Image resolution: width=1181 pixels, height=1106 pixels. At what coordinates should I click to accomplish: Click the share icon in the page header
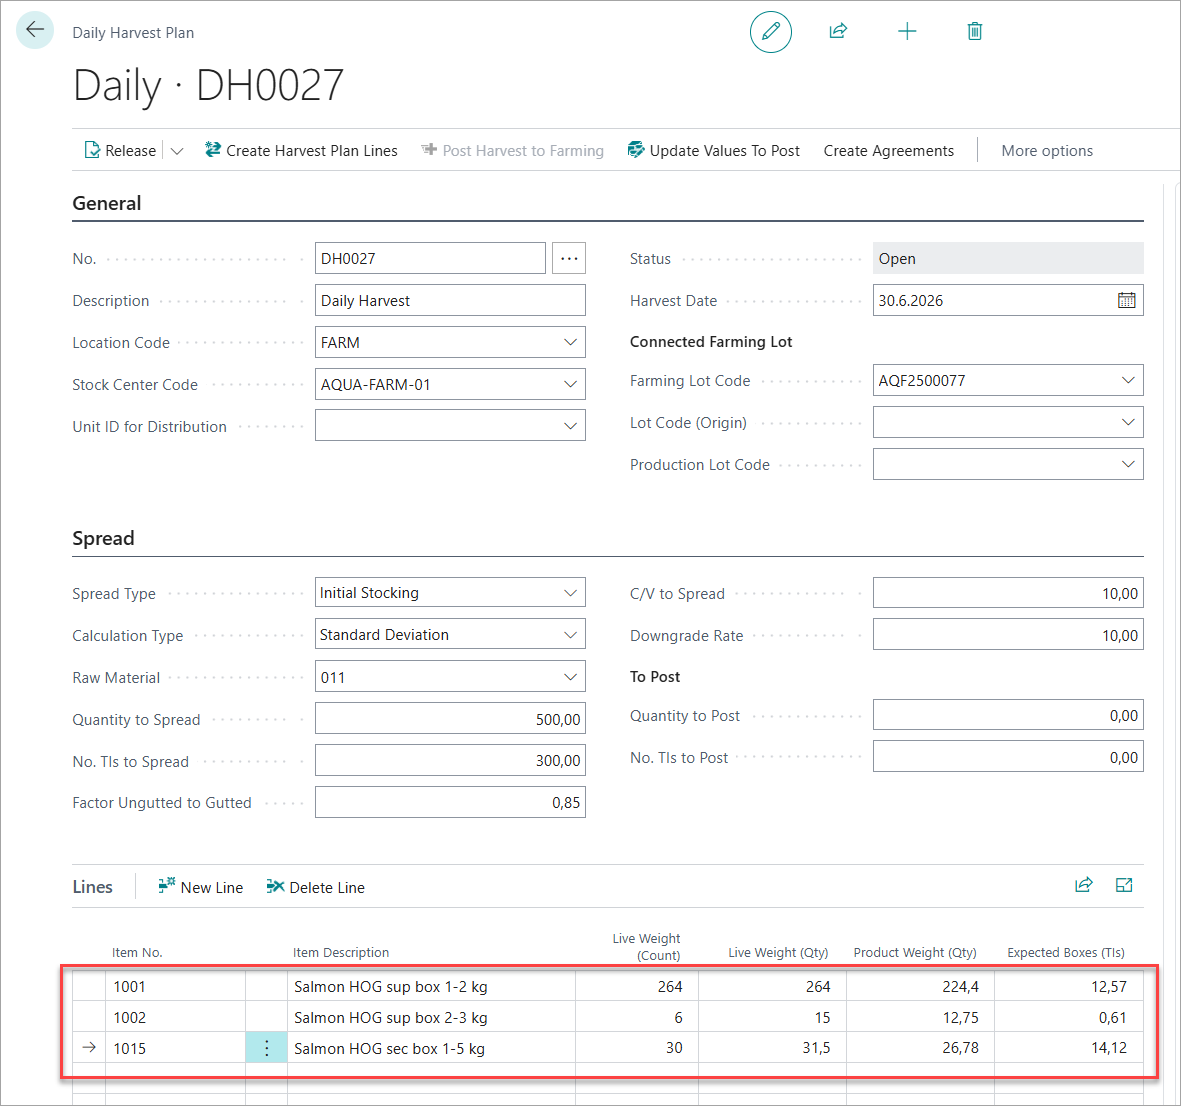point(838,31)
